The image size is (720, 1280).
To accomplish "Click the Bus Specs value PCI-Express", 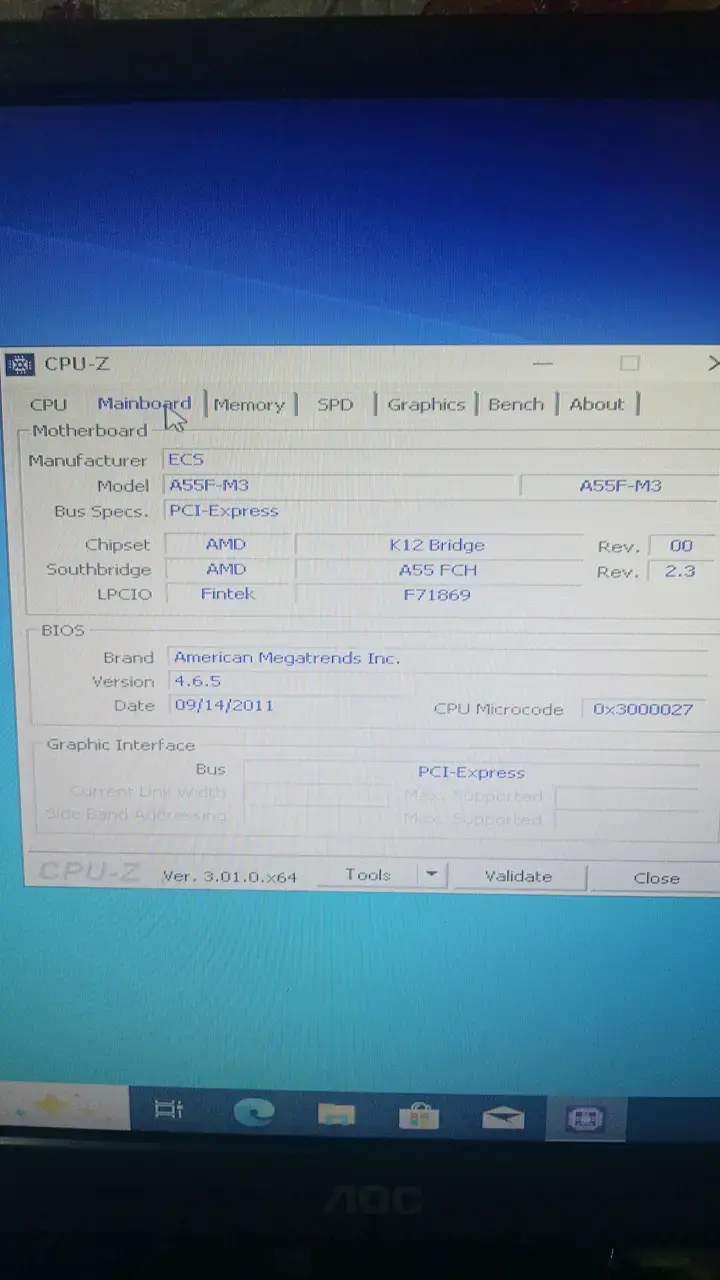I will click(x=440, y=511).
